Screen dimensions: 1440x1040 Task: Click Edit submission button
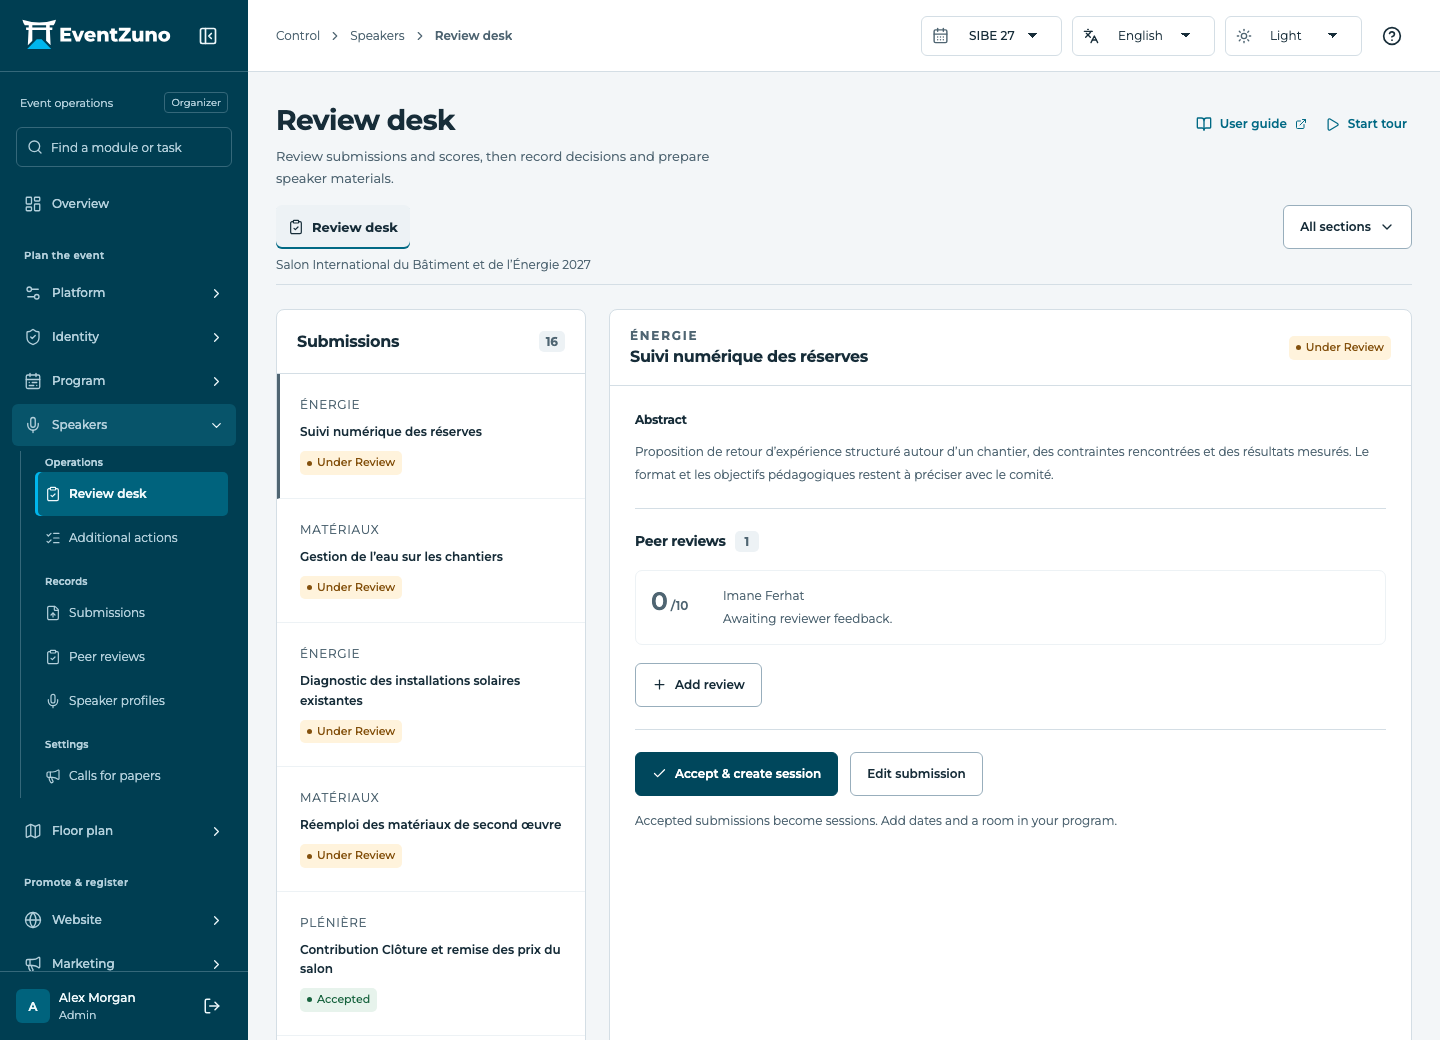(916, 774)
